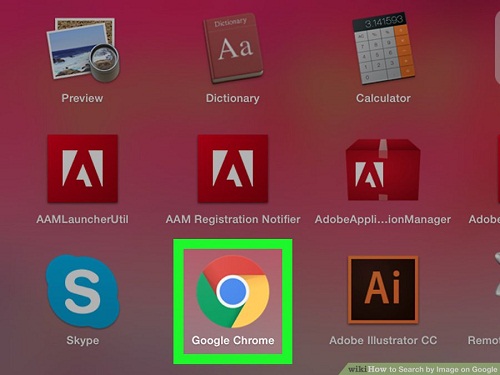Click the "AAM Registration Notifier" label

point(233,219)
